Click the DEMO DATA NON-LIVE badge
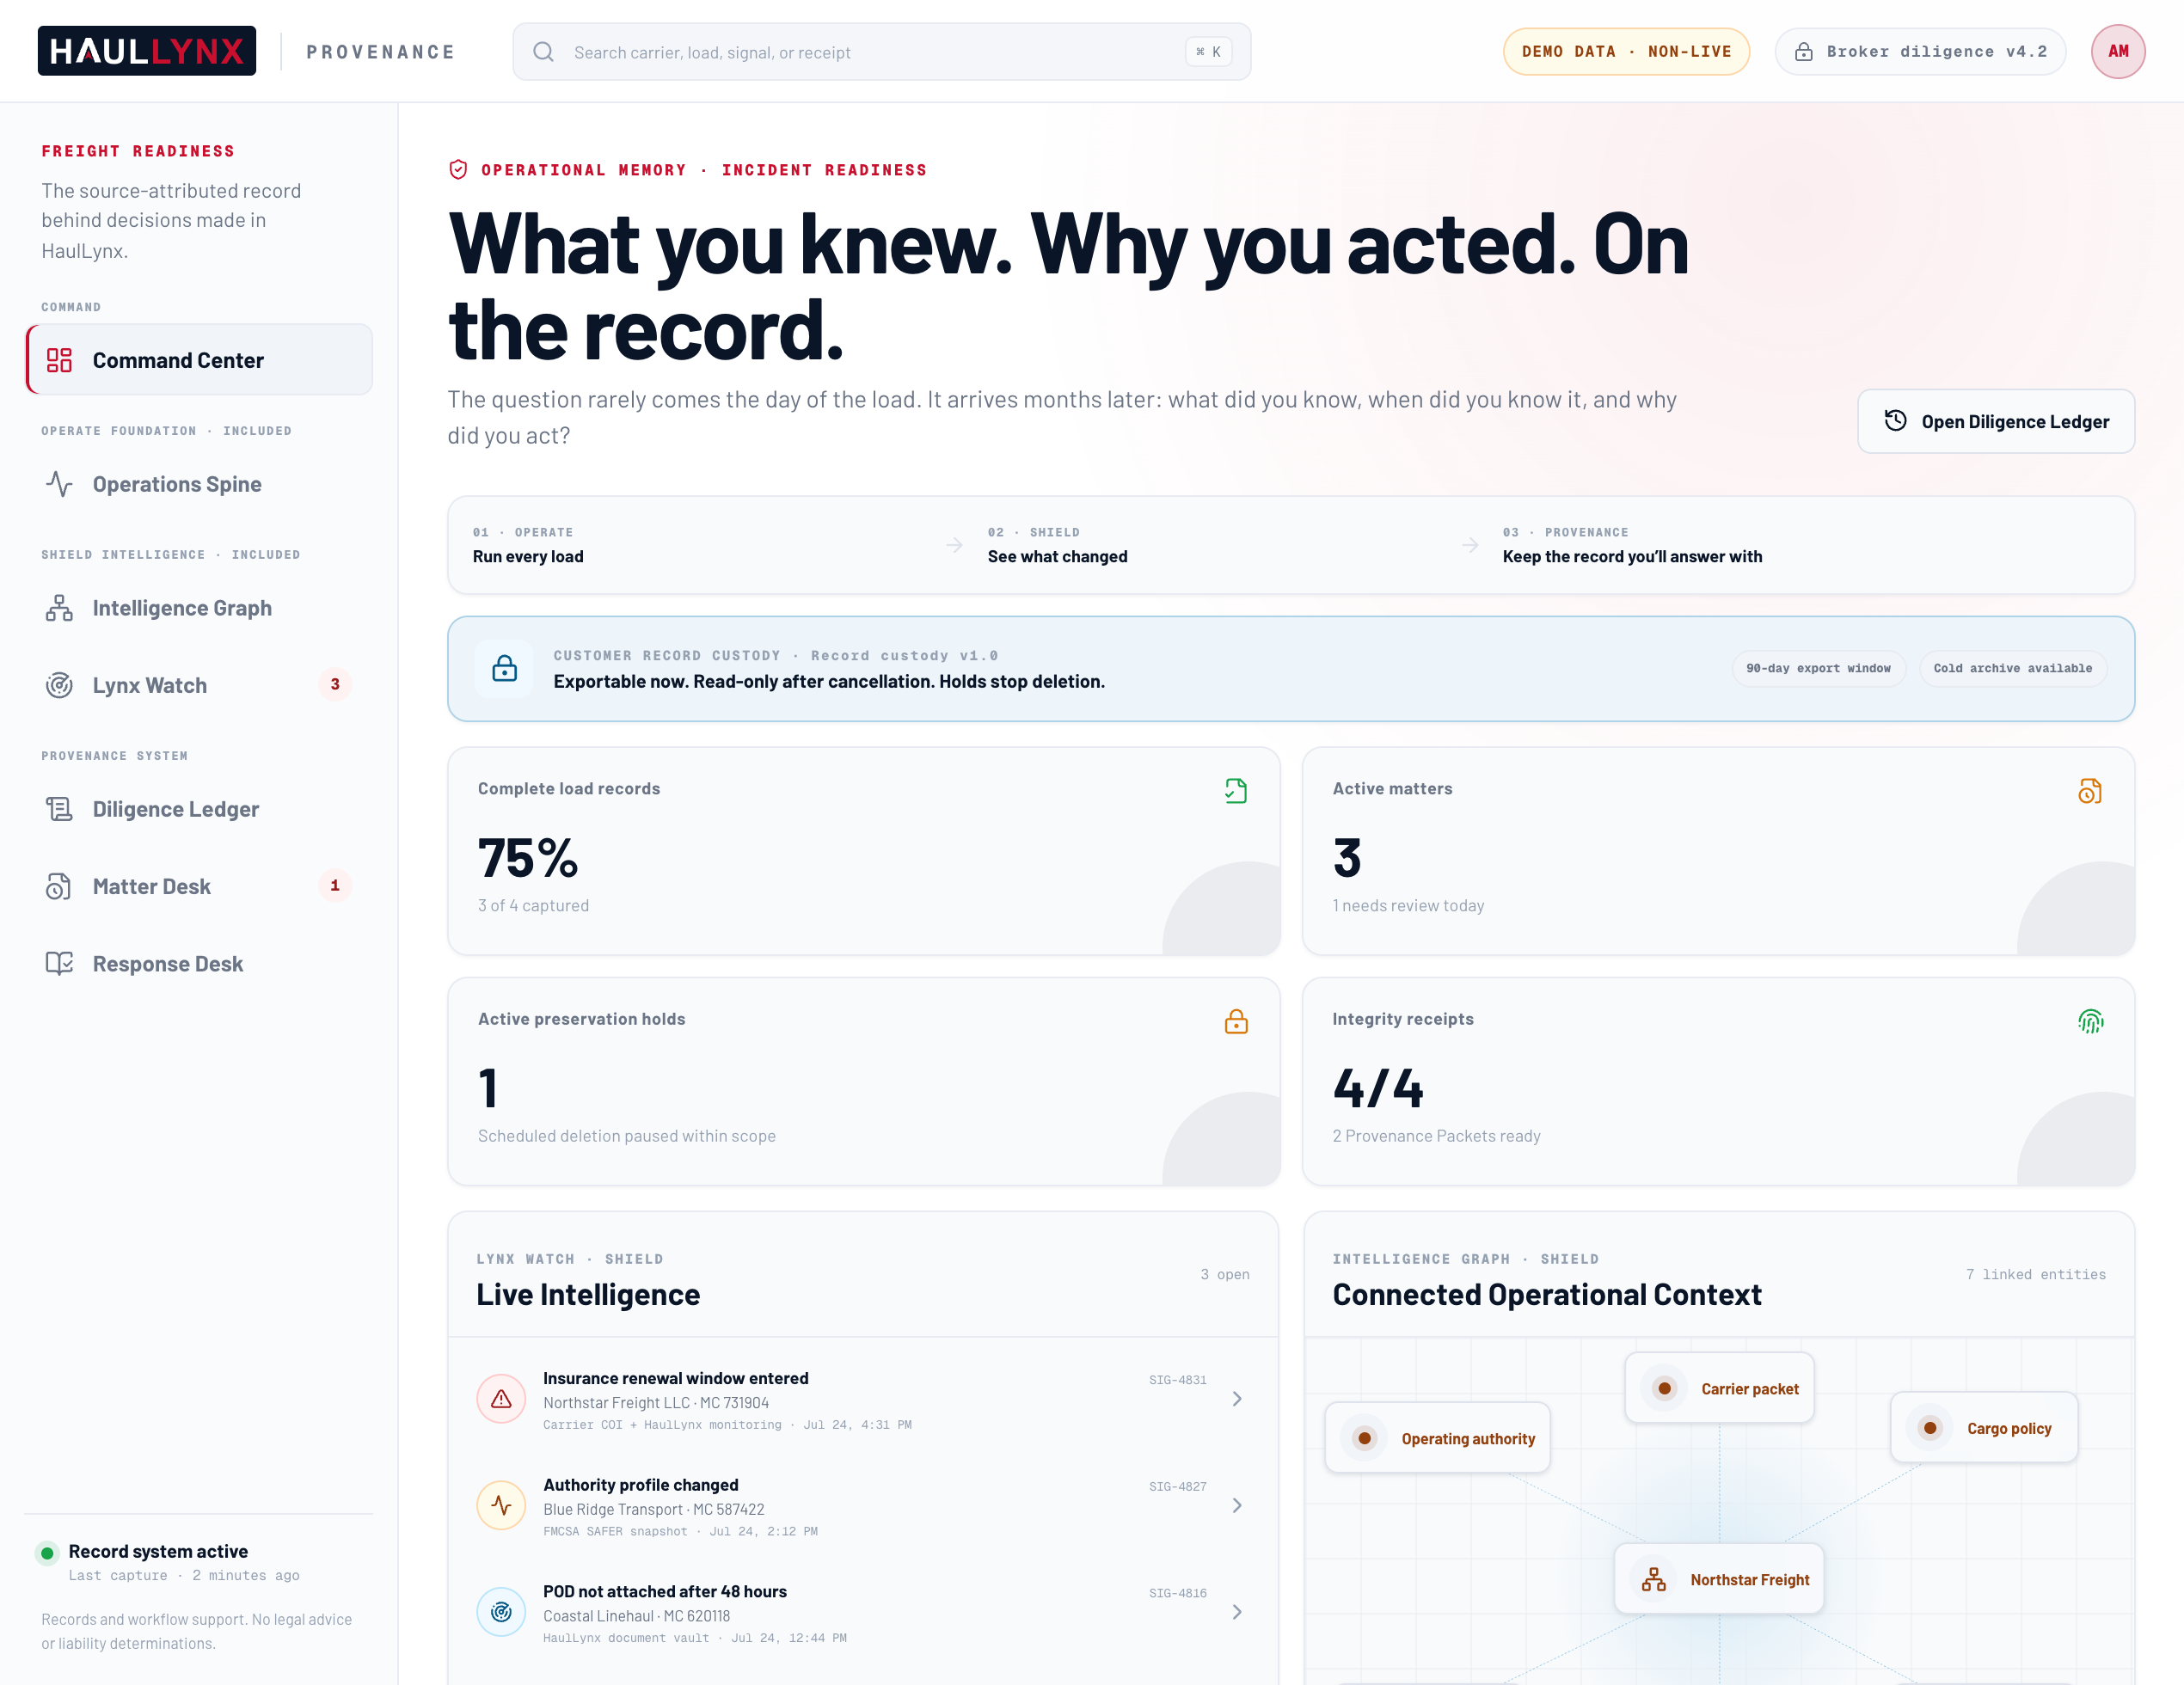The height and width of the screenshot is (1685, 2184). click(x=1626, y=51)
